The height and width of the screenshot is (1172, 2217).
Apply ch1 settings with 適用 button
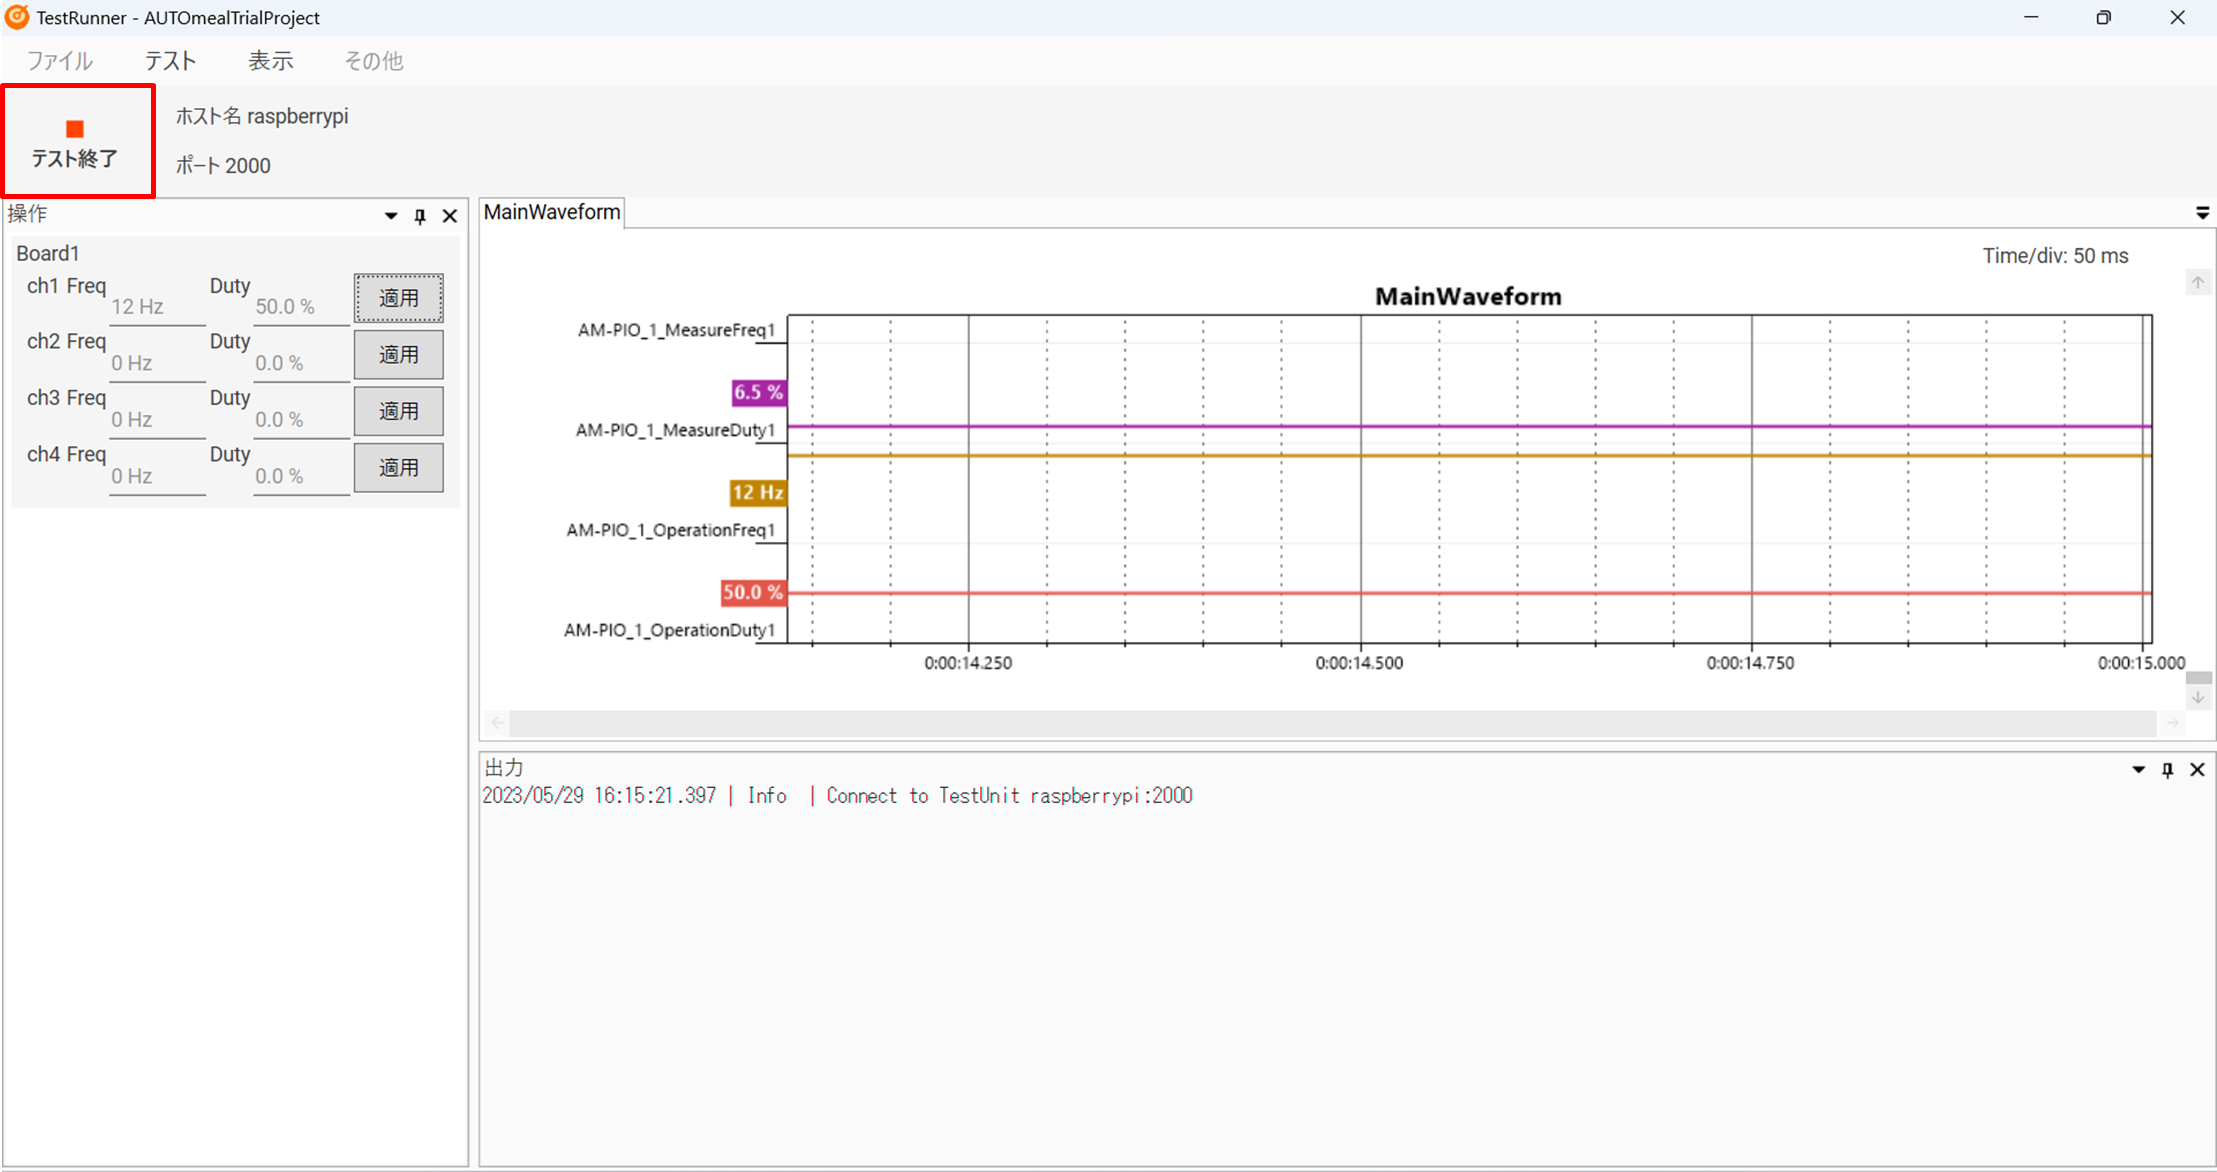pos(398,298)
